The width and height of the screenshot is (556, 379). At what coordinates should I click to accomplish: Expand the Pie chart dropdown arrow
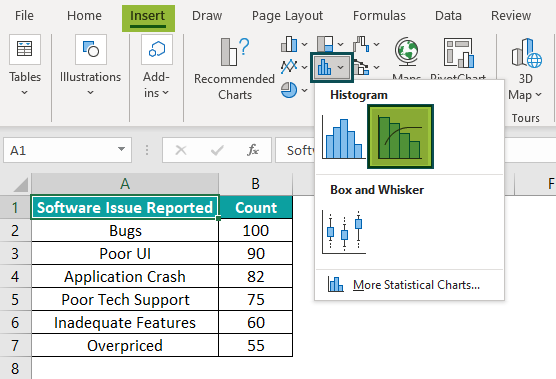coord(305,90)
